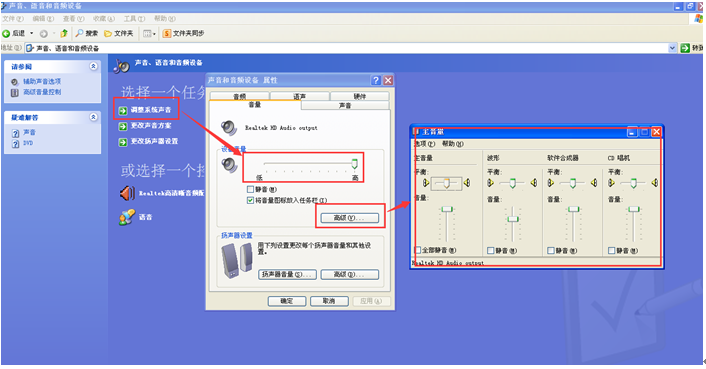Open the address bar dropdown arrow
Viewport: 706px width, 369px height.
coord(672,48)
